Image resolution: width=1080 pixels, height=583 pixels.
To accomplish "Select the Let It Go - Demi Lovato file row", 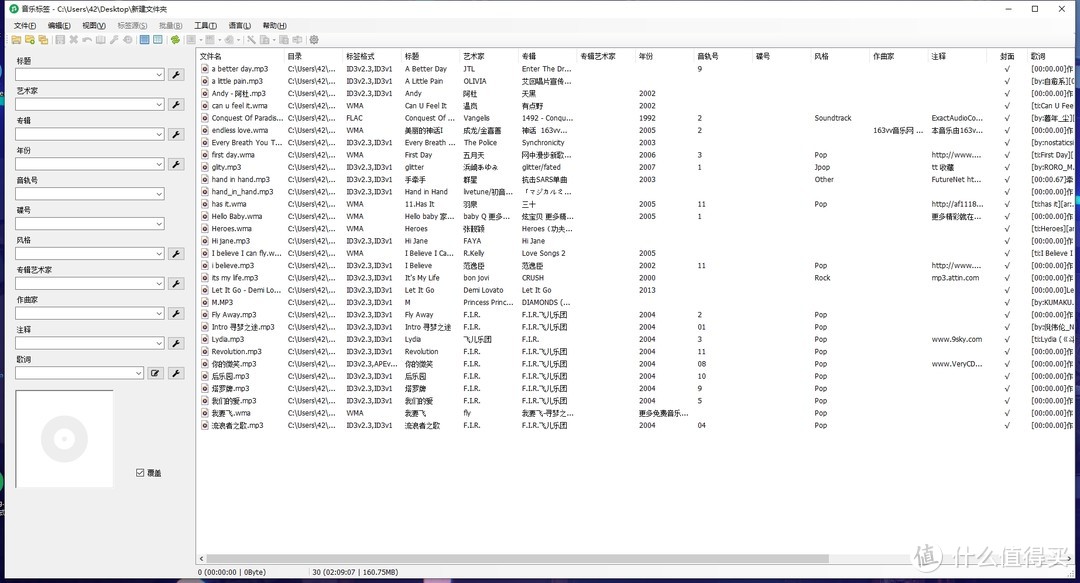I will click(x=246, y=290).
